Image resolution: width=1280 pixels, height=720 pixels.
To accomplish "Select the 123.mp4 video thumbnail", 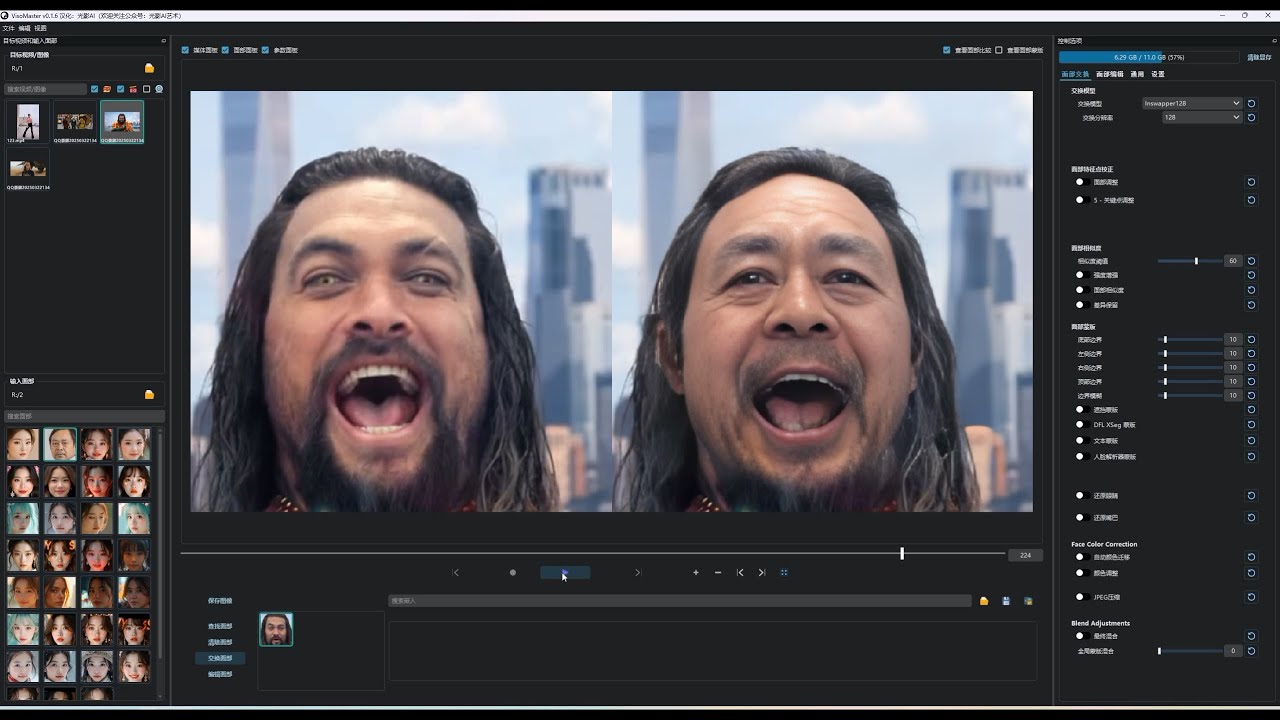I will (28, 122).
